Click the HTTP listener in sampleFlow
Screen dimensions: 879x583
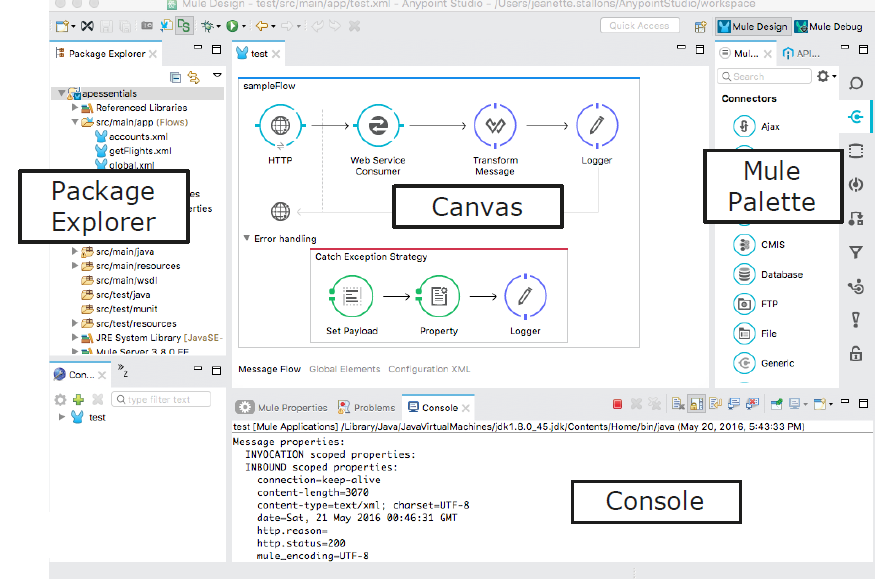click(280, 126)
